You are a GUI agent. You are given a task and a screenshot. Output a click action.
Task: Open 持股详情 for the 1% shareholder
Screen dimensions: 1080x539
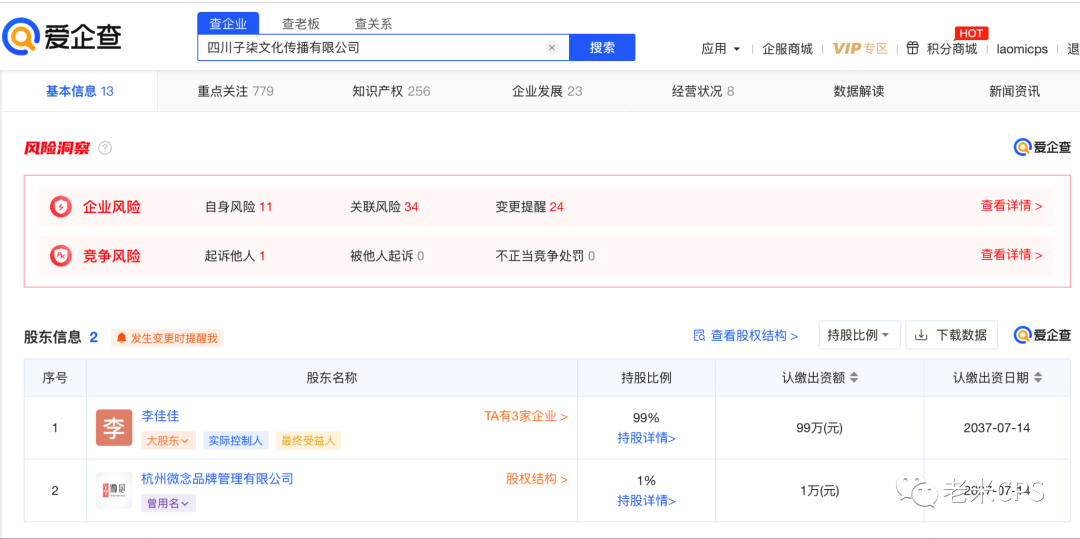646,501
